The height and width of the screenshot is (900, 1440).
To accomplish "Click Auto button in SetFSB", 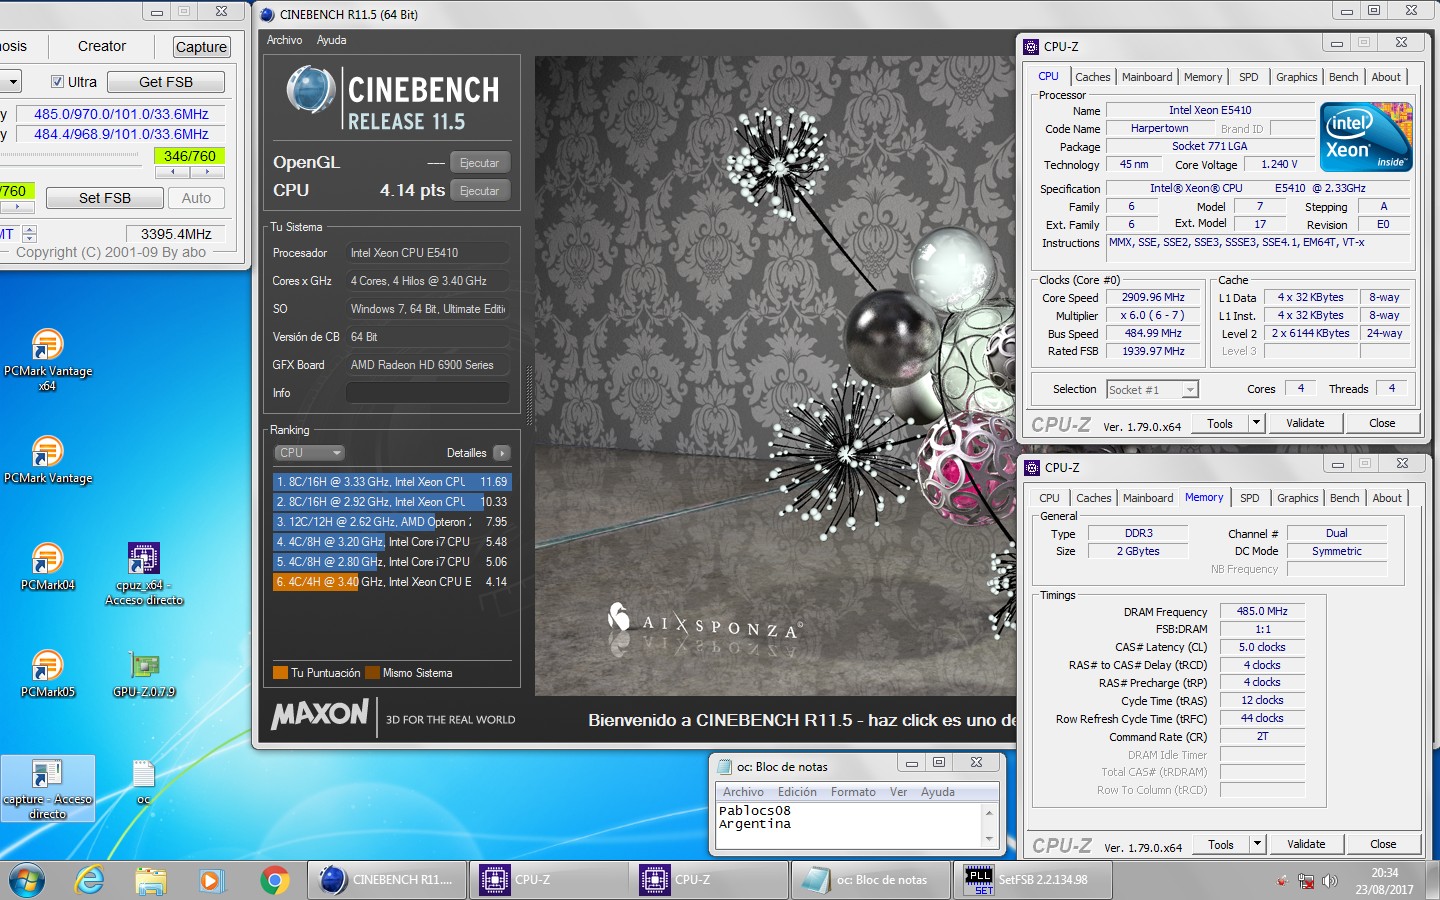I will [196, 198].
